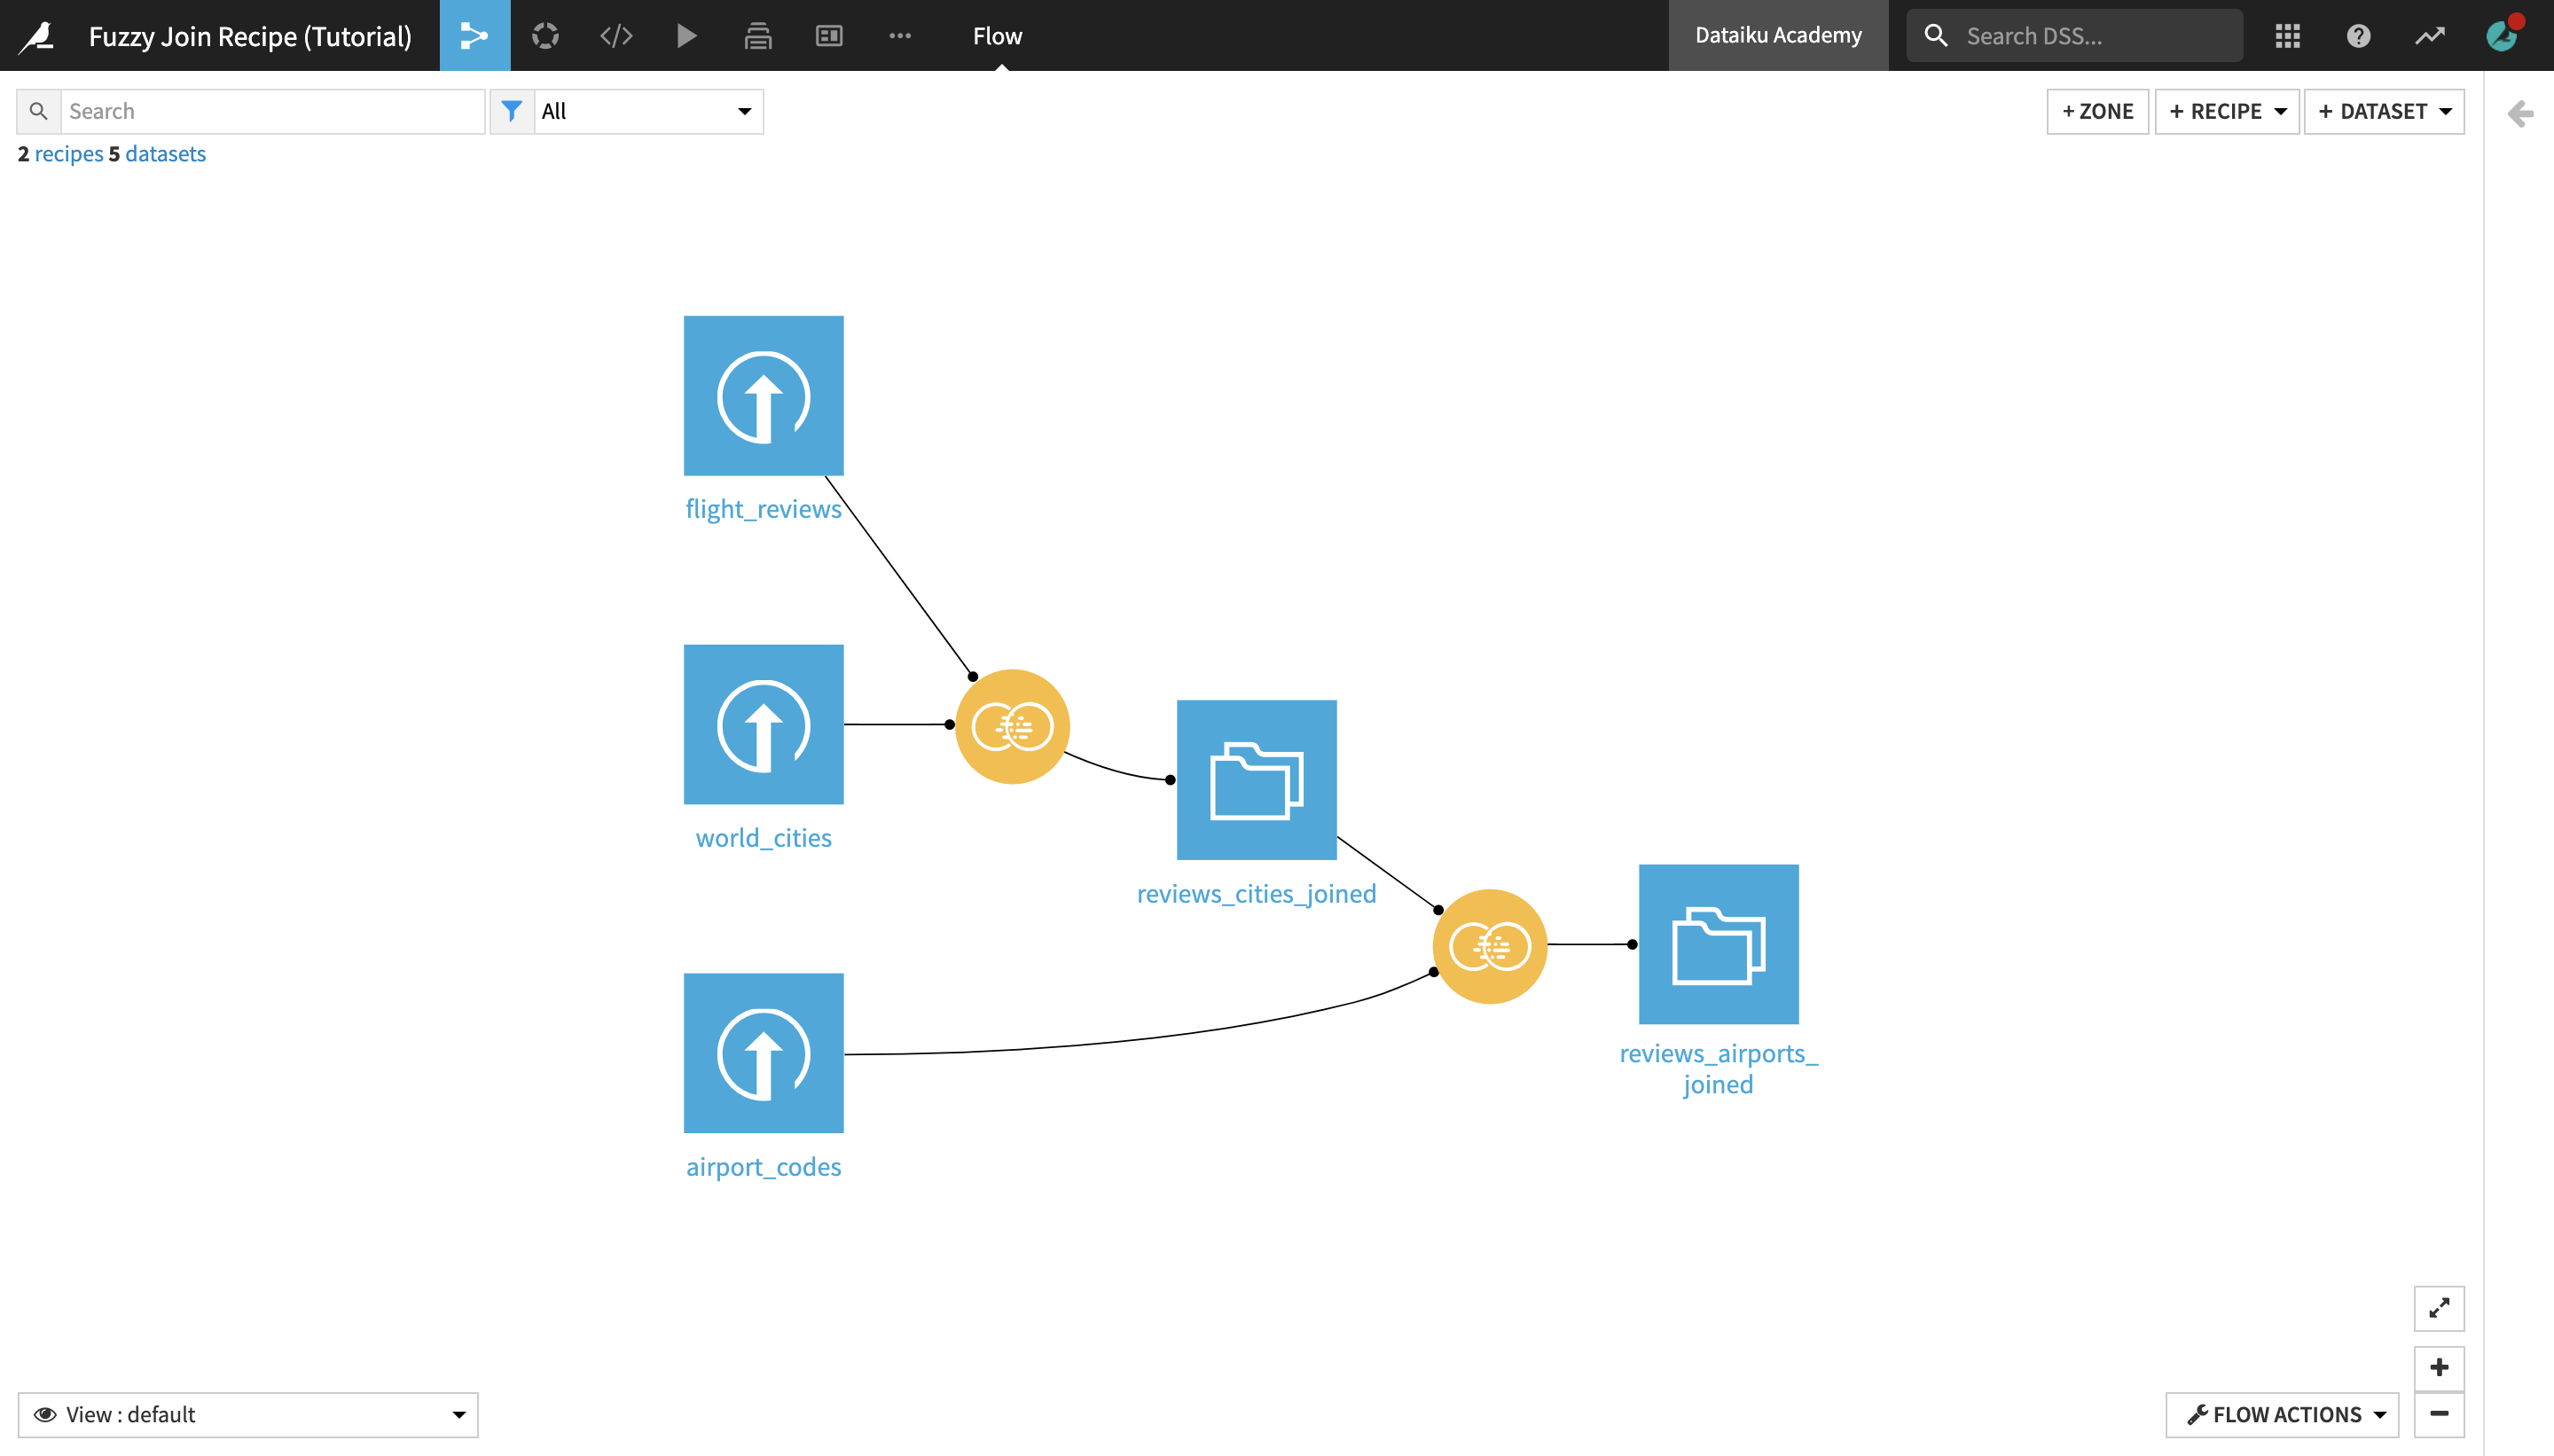
Task: Open the stacked pages icon in navbar
Action: [x=758, y=36]
